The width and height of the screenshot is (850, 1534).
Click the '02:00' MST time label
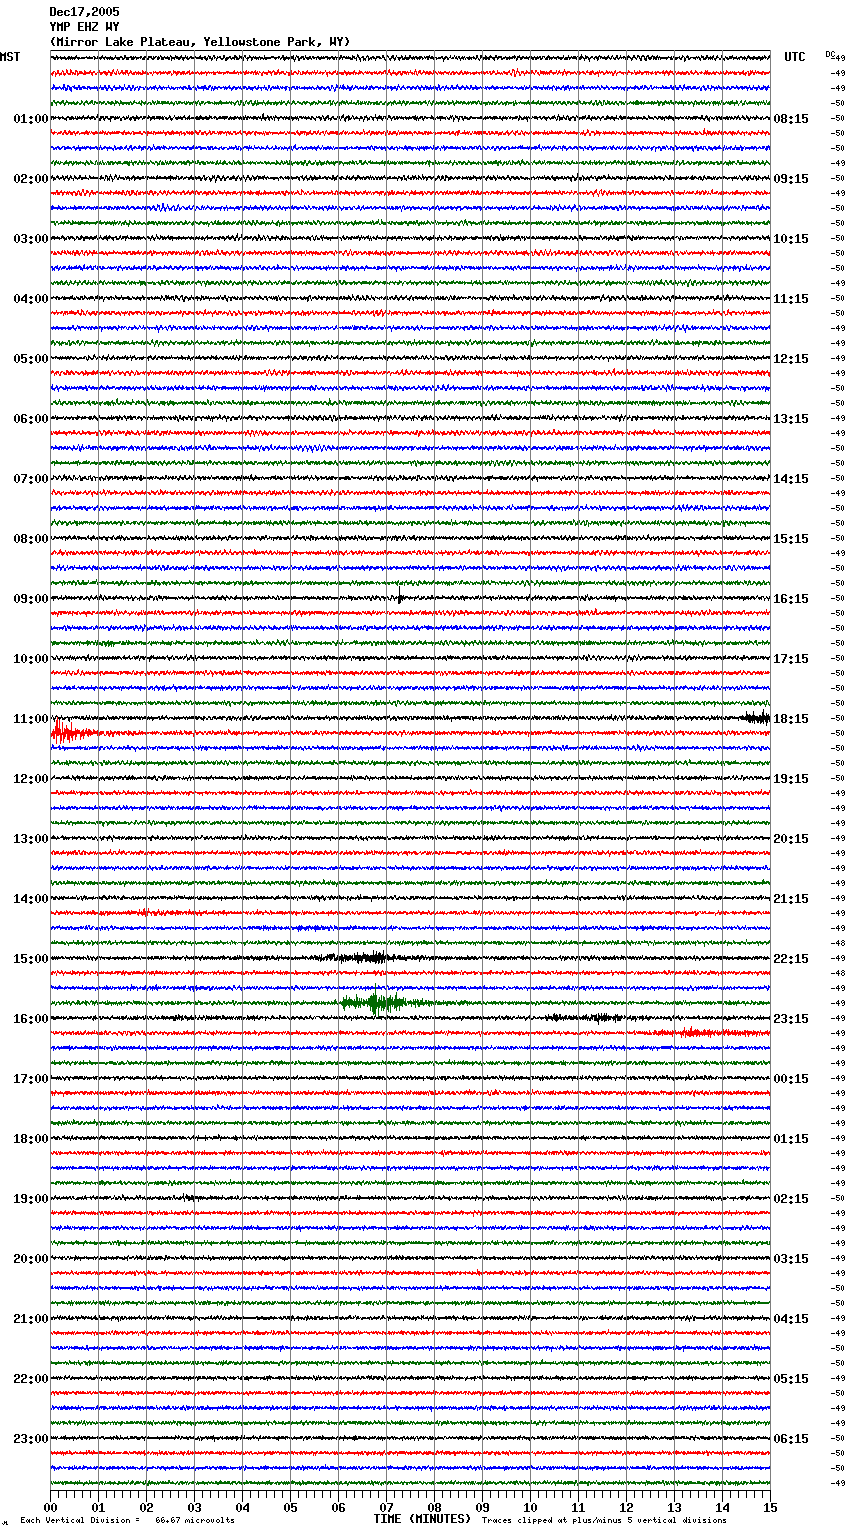31,179
